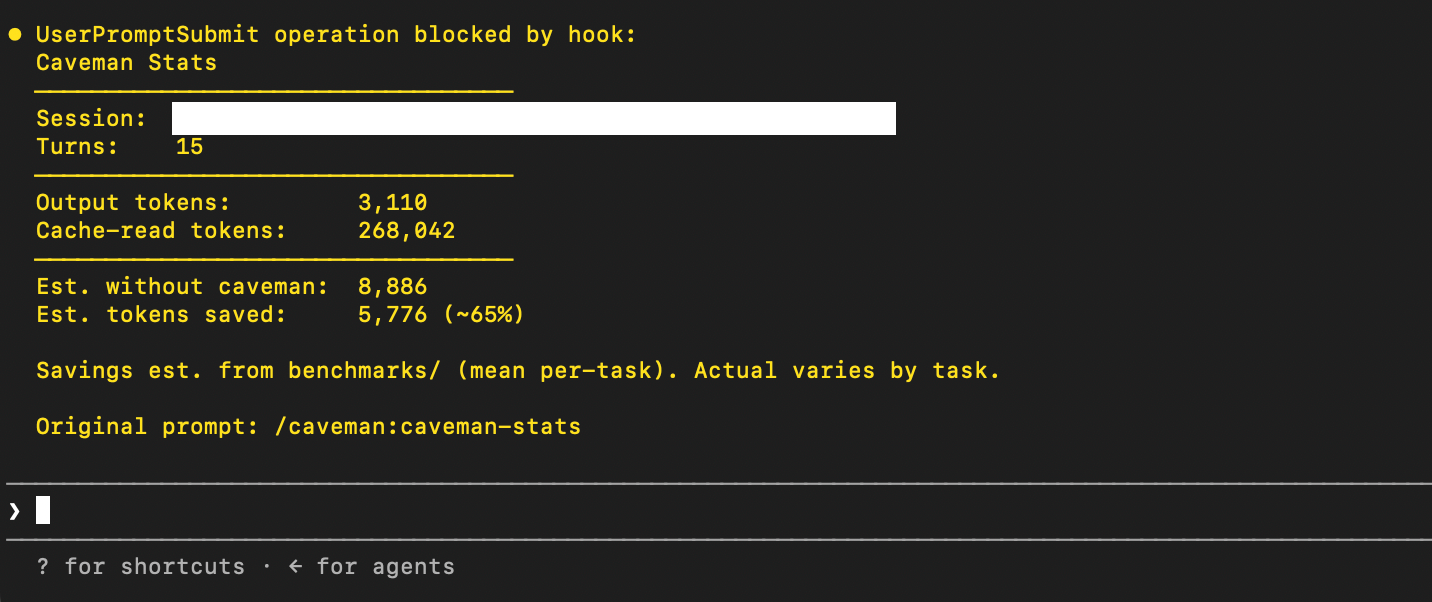Click the question mark shortcuts hint
Viewport: 1432px width, 602px height.
(x=42, y=567)
